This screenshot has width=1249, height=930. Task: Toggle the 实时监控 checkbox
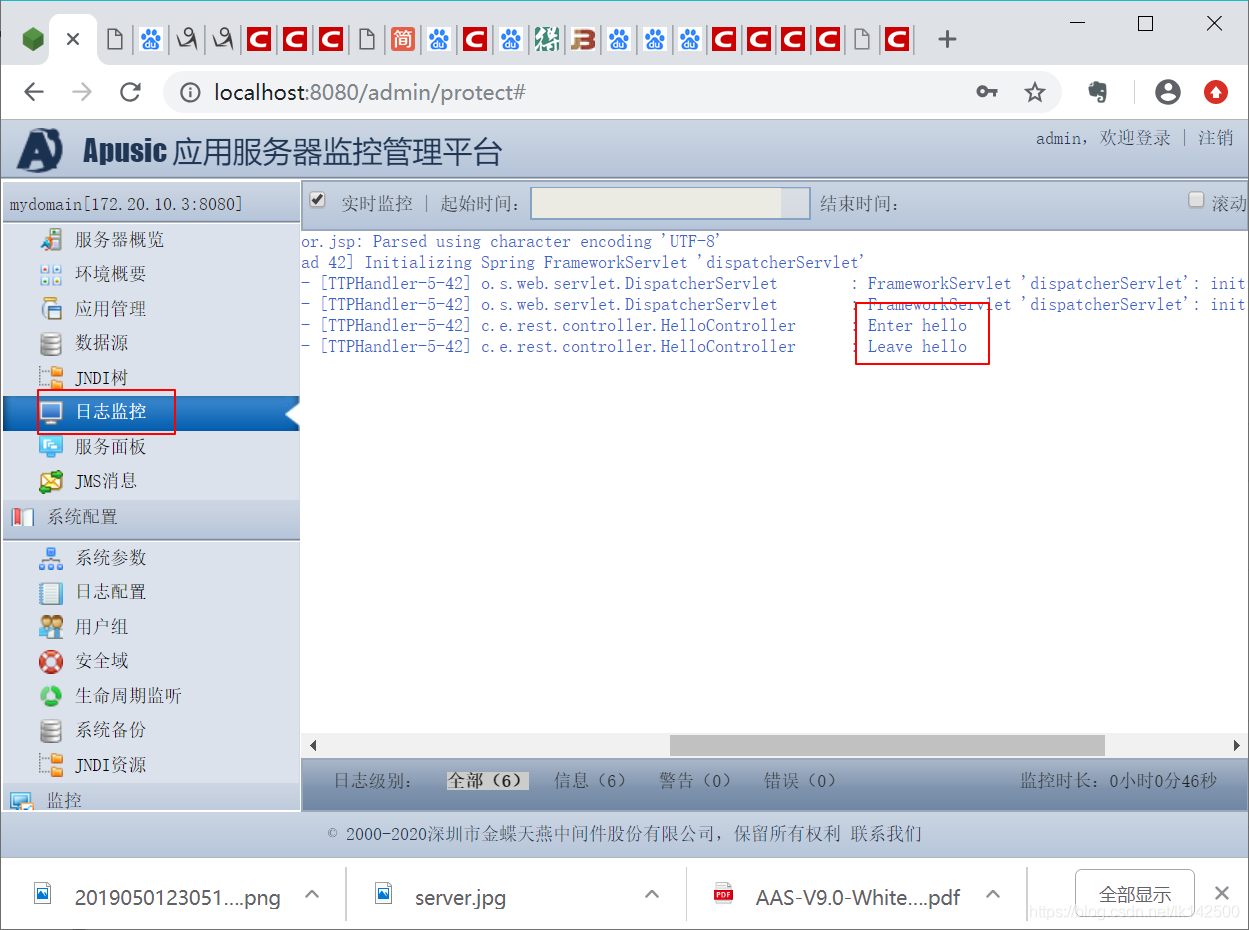tap(318, 200)
